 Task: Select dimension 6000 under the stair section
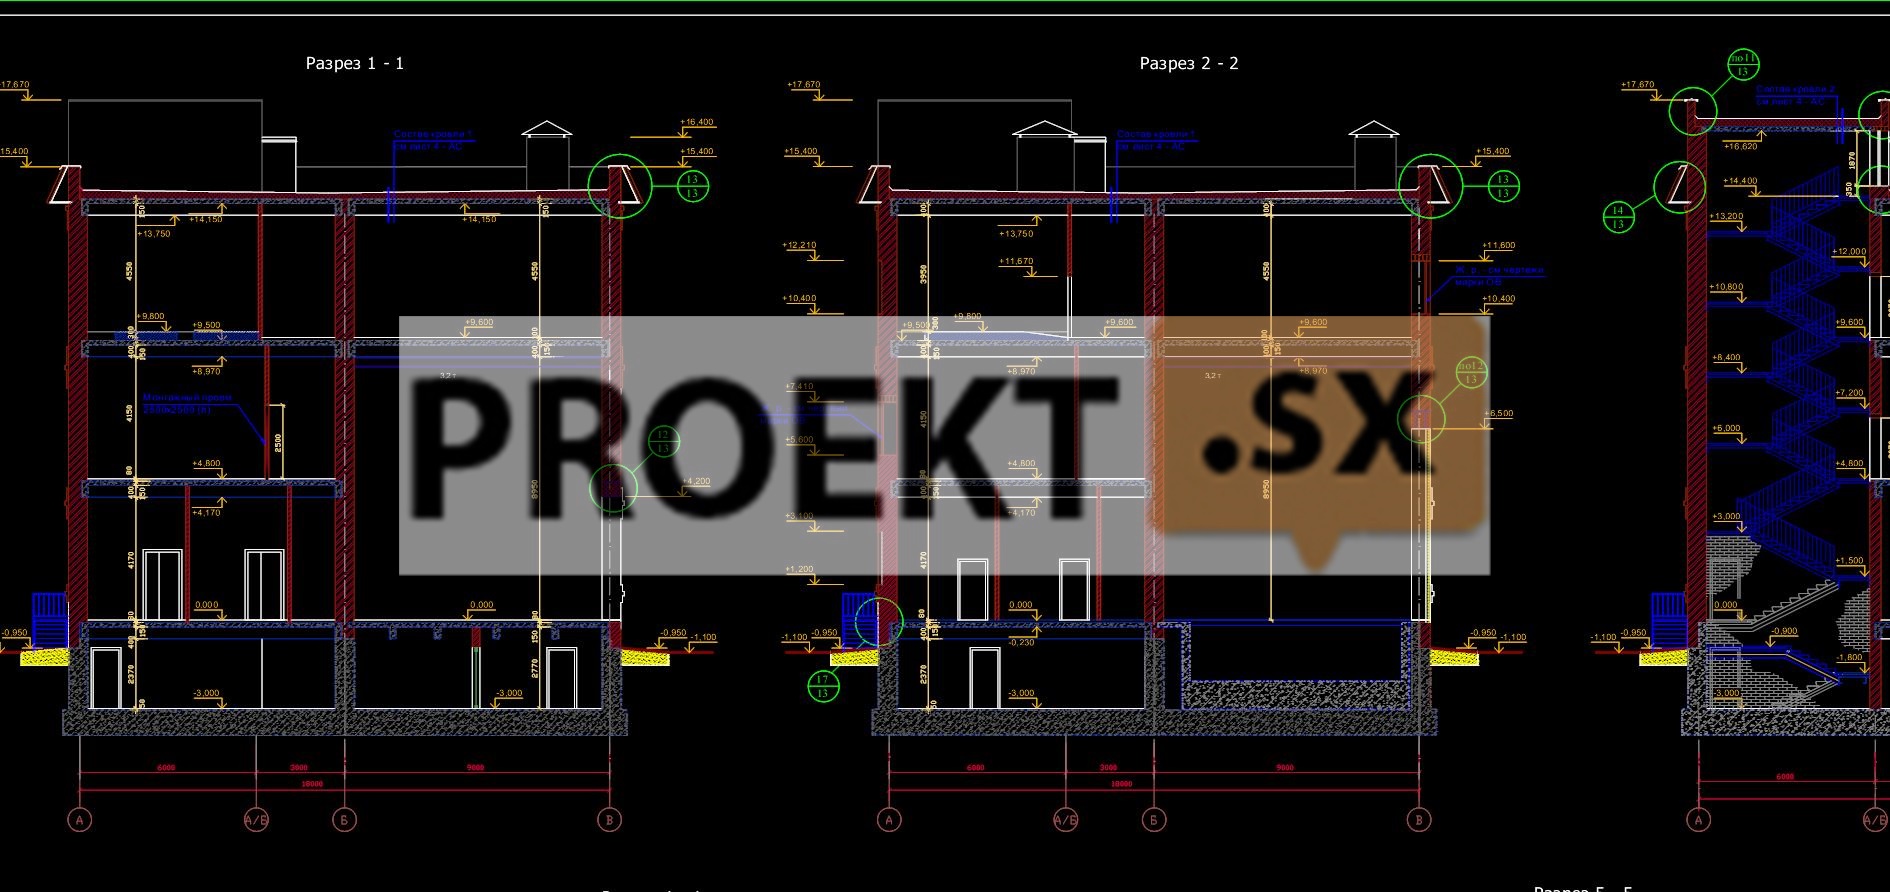pos(1785,776)
